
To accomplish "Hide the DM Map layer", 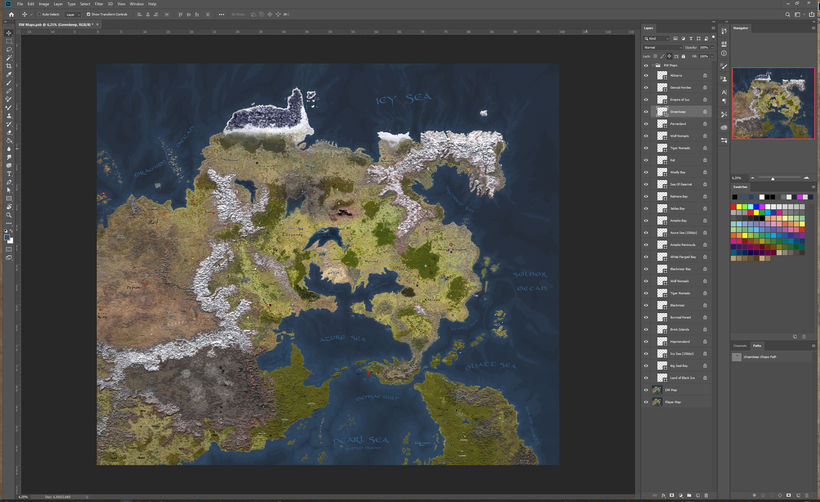I will (x=646, y=390).
